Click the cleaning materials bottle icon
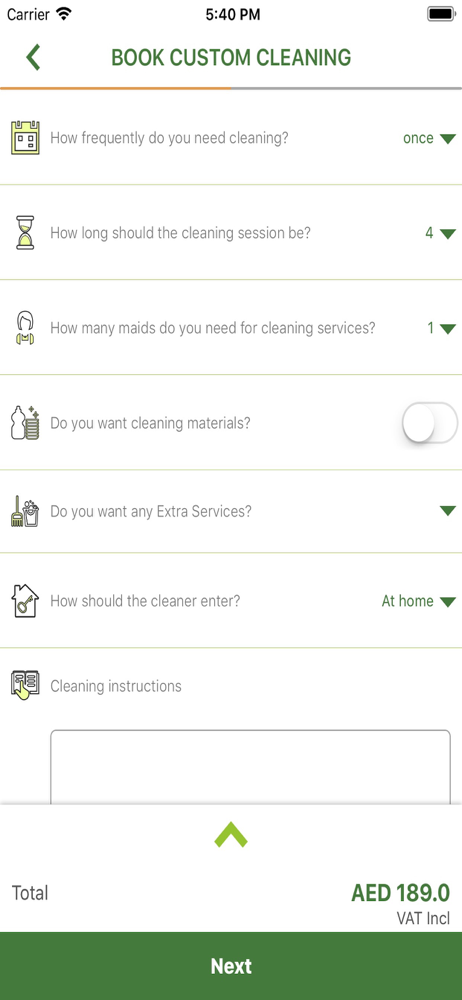Viewport: 462px width, 1000px height. 26,423
